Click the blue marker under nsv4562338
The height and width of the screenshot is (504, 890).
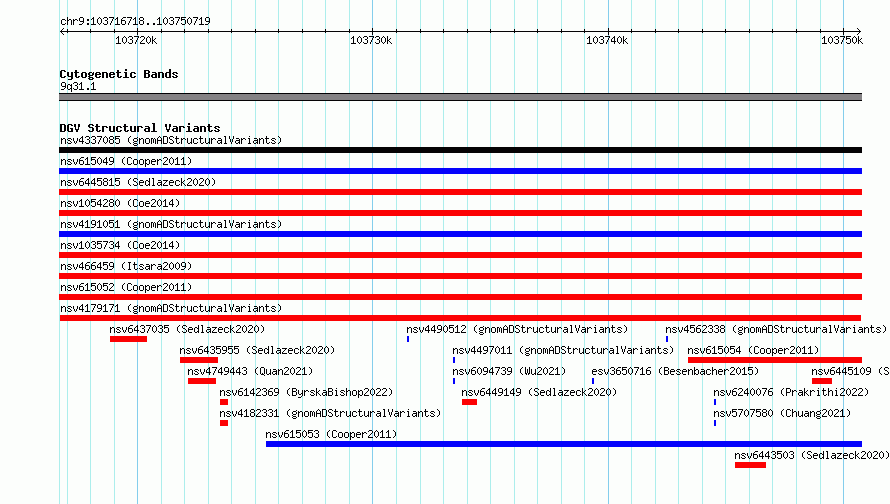tap(667, 339)
